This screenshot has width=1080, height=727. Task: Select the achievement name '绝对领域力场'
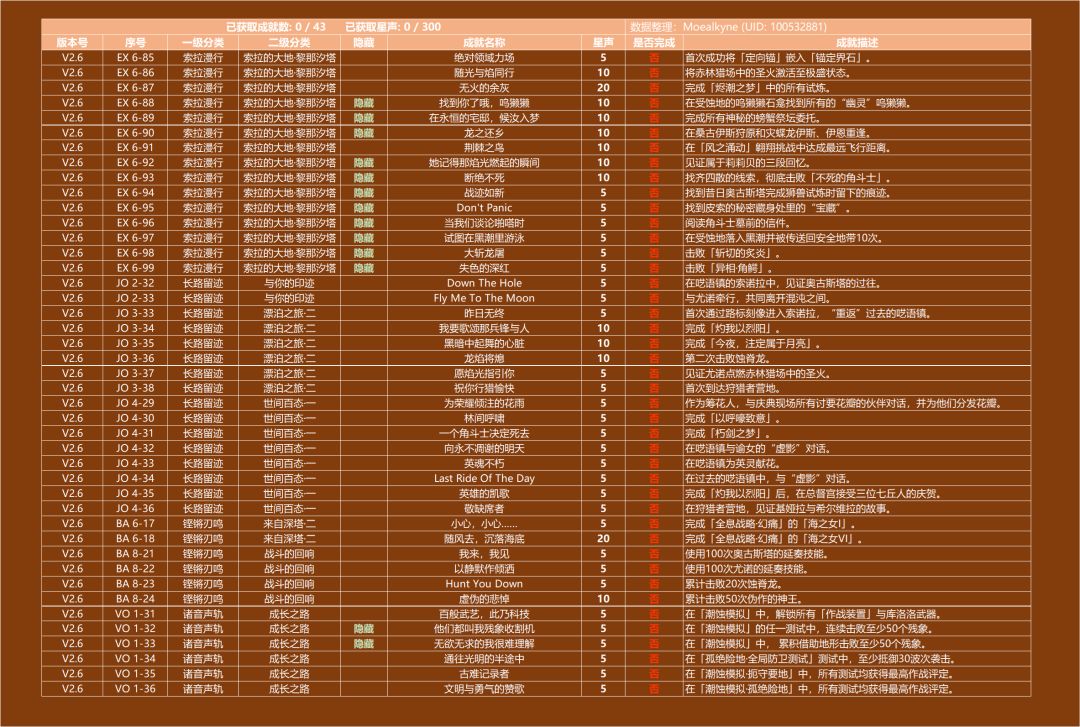coord(484,58)
